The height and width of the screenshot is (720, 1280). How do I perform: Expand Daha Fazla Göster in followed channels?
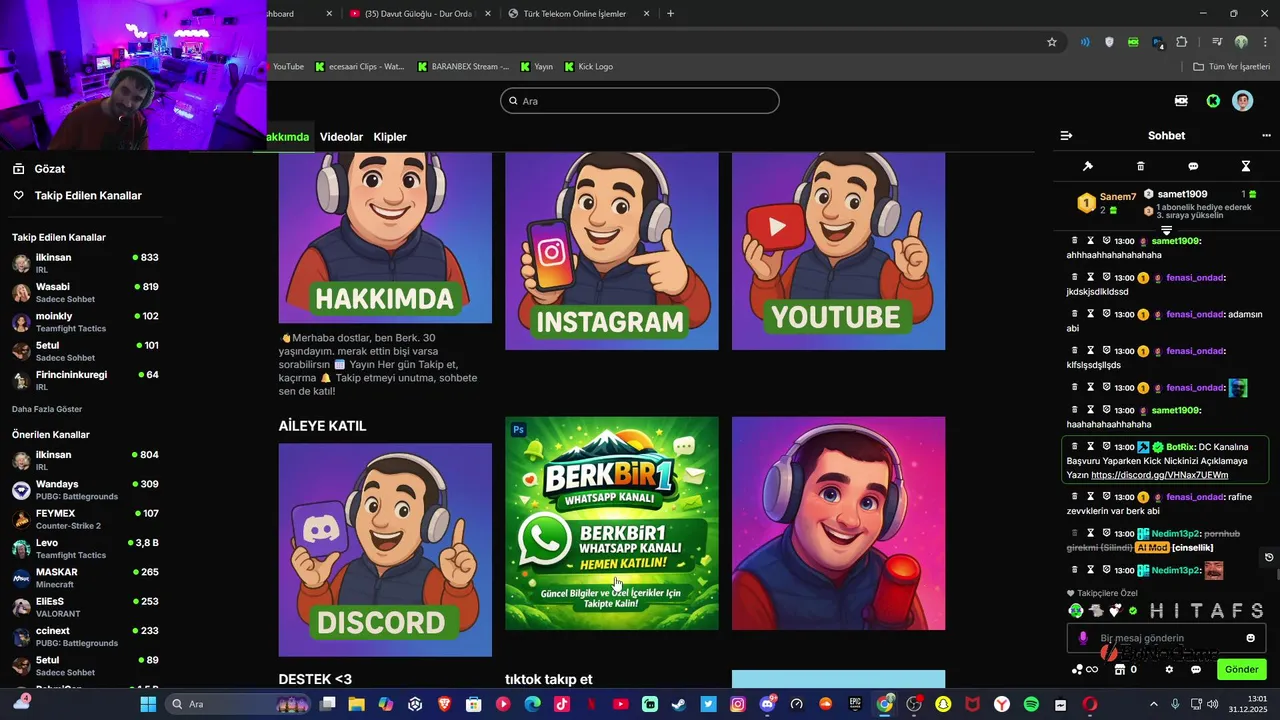[x=47, y=409]
